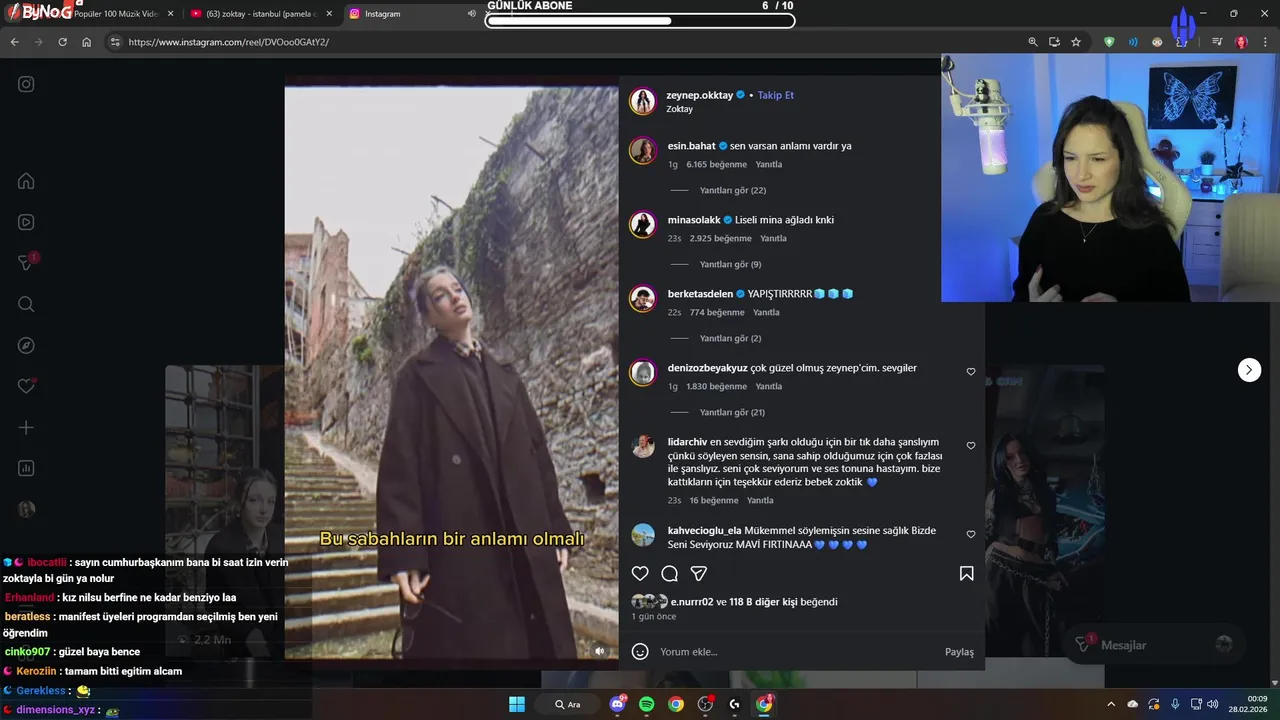Screen dimensions: 1280x720
Task: Click the Instagram logo in the sidebar
Action: click(x=26, y=84)
